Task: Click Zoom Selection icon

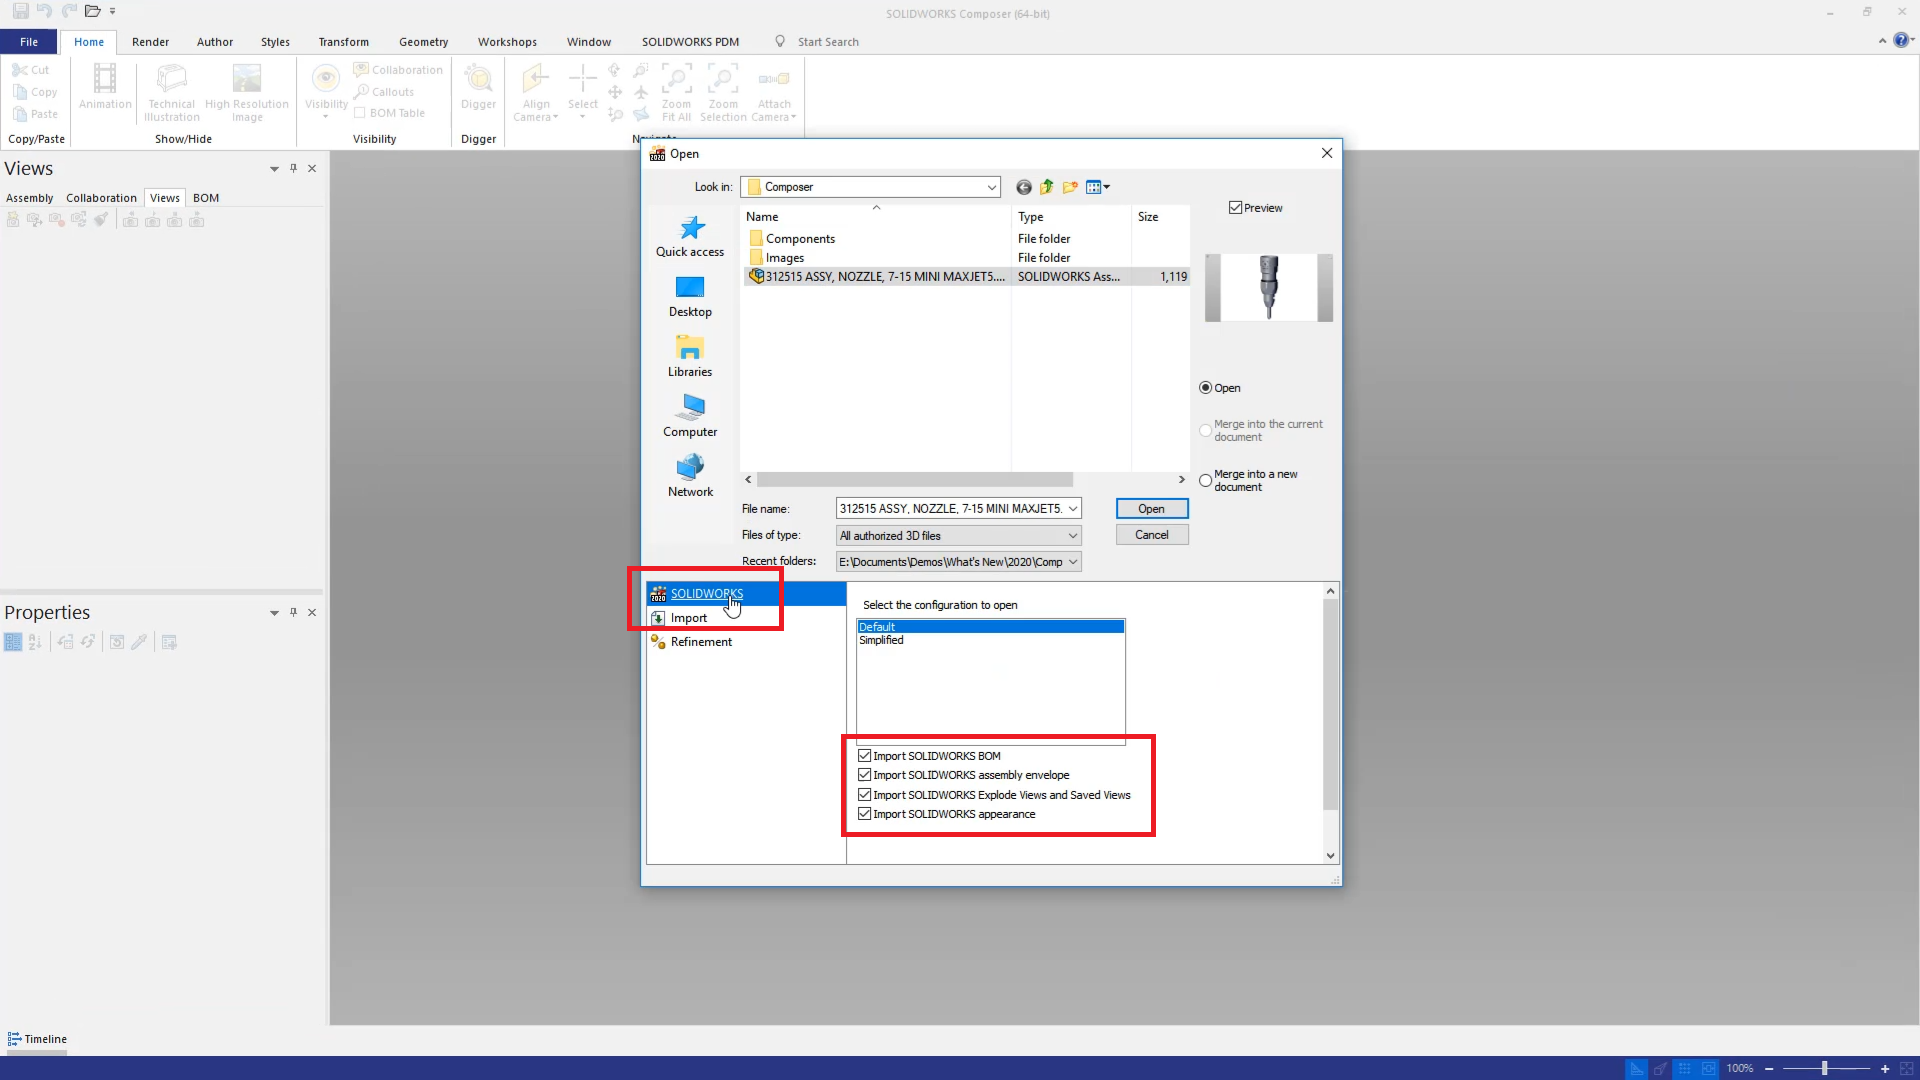Action: [723, 92]
